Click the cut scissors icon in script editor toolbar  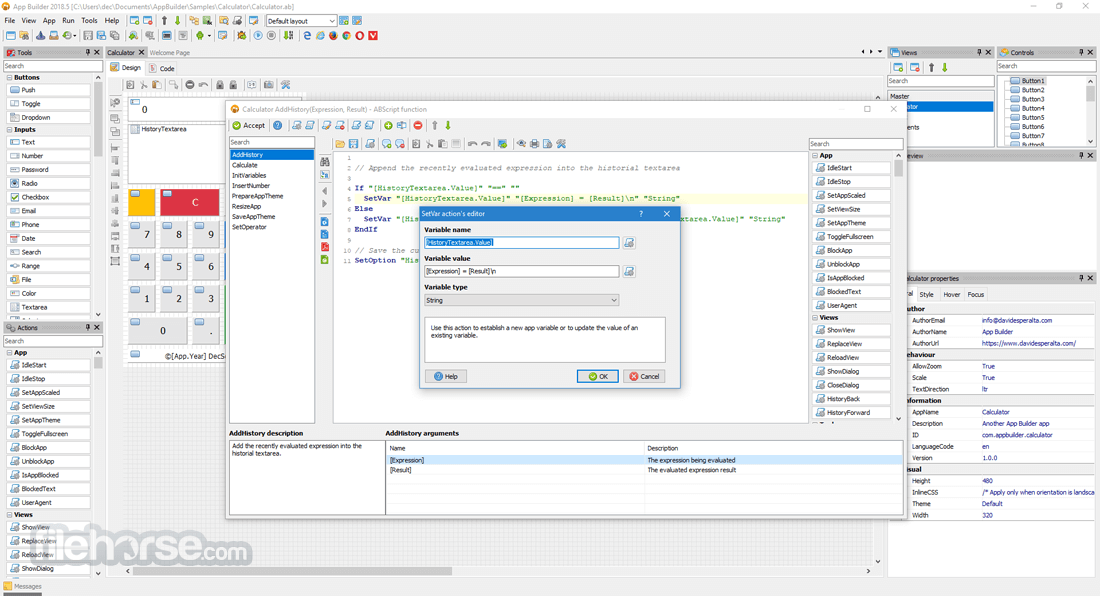point(429,144)
